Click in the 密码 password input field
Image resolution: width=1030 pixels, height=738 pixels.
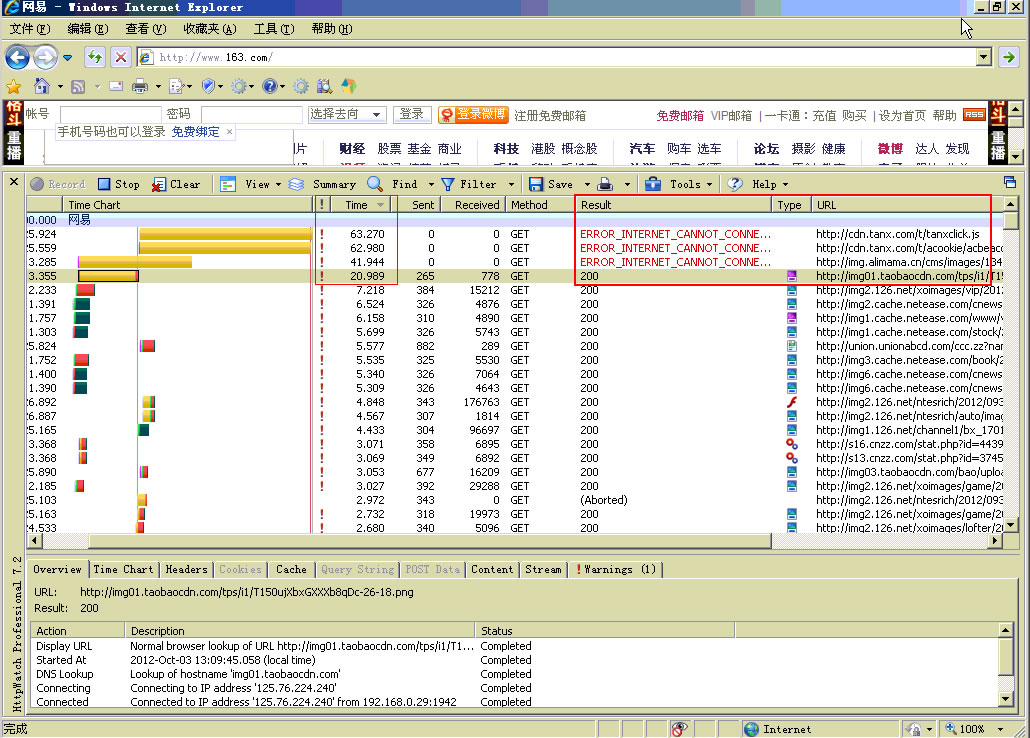[252, 114]
